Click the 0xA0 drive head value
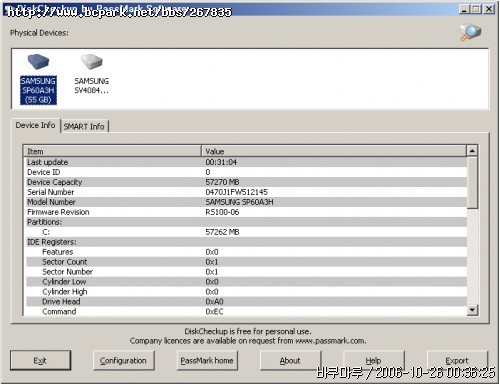This screenshot has width=500, height=385. tap(214, 302)
